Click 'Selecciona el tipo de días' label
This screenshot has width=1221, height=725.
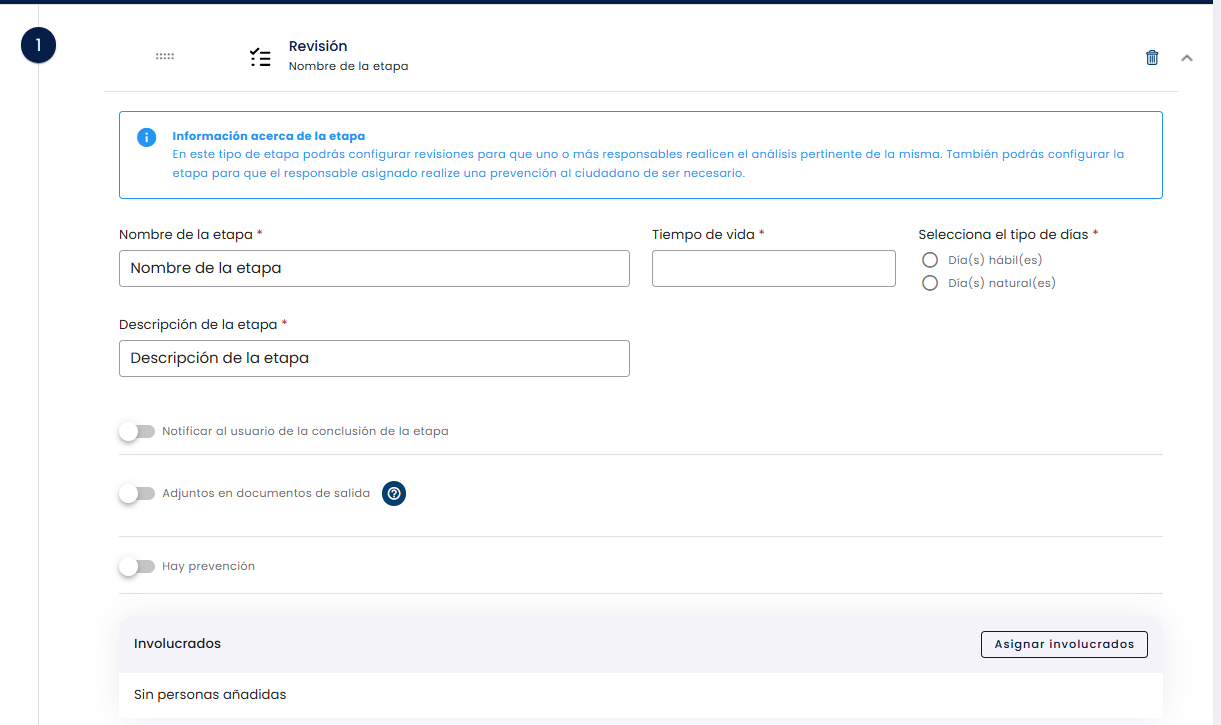[x=1008, y=234]
